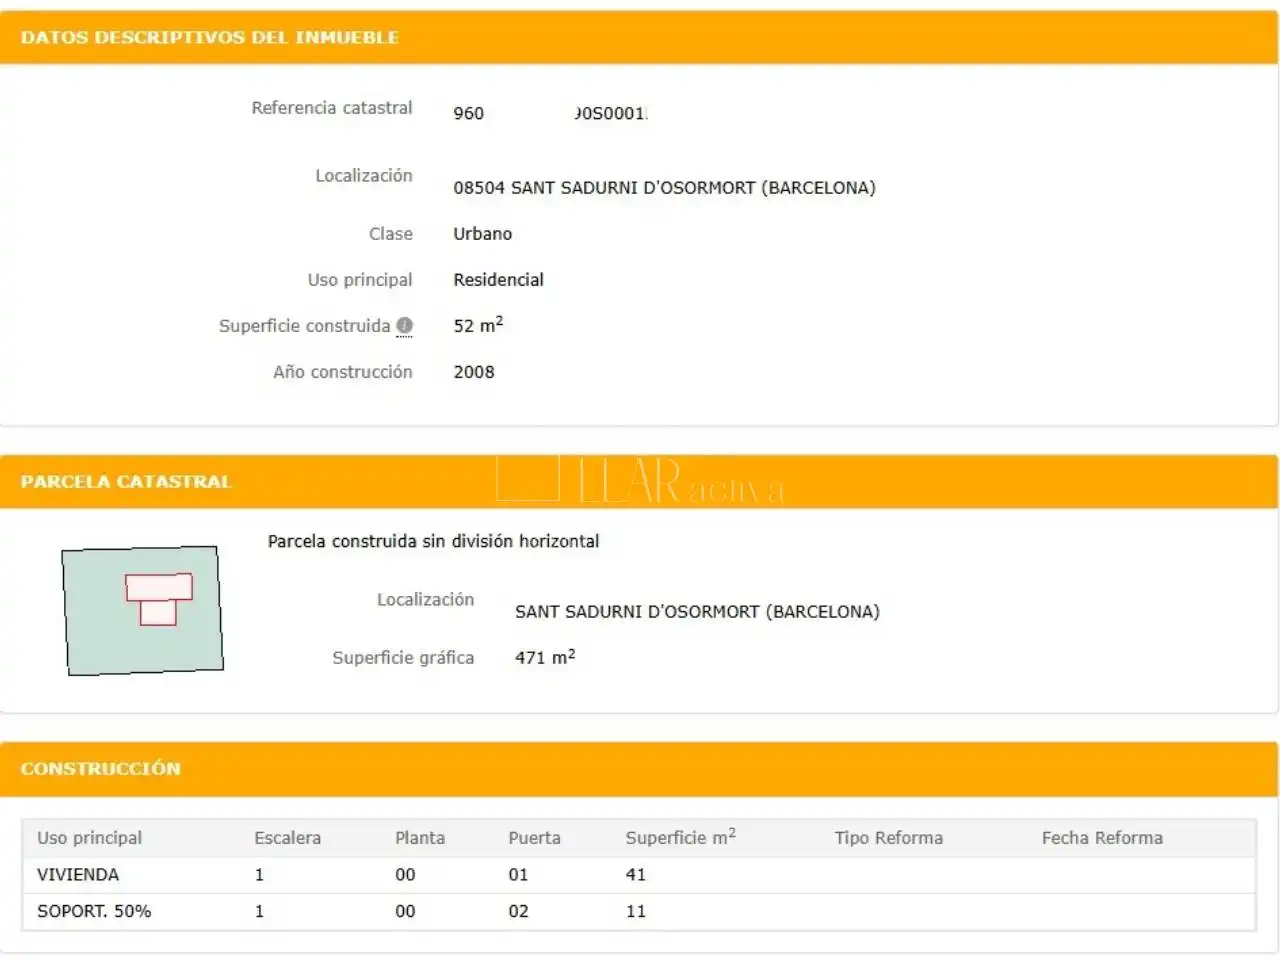Click the 'Escalera' column header
This screenshot has width=1280, height=960.
pos(287,838)
